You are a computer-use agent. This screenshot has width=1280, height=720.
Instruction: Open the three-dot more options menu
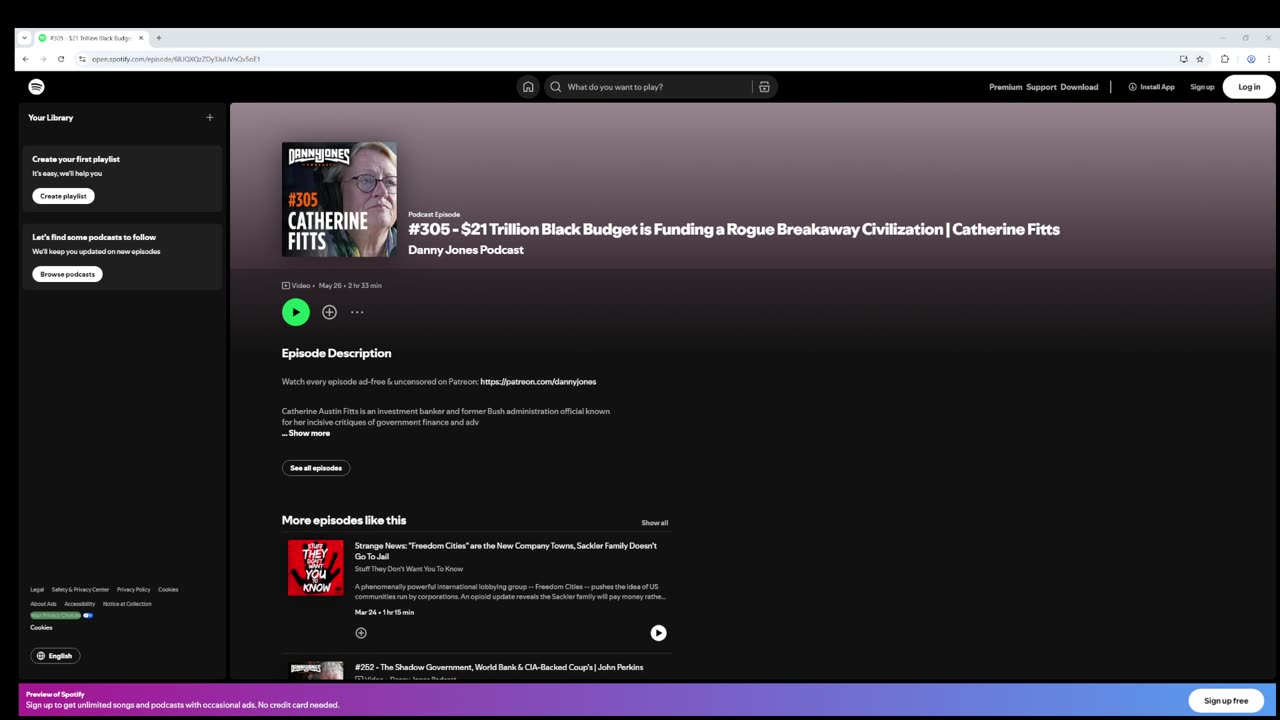point(357,312)
